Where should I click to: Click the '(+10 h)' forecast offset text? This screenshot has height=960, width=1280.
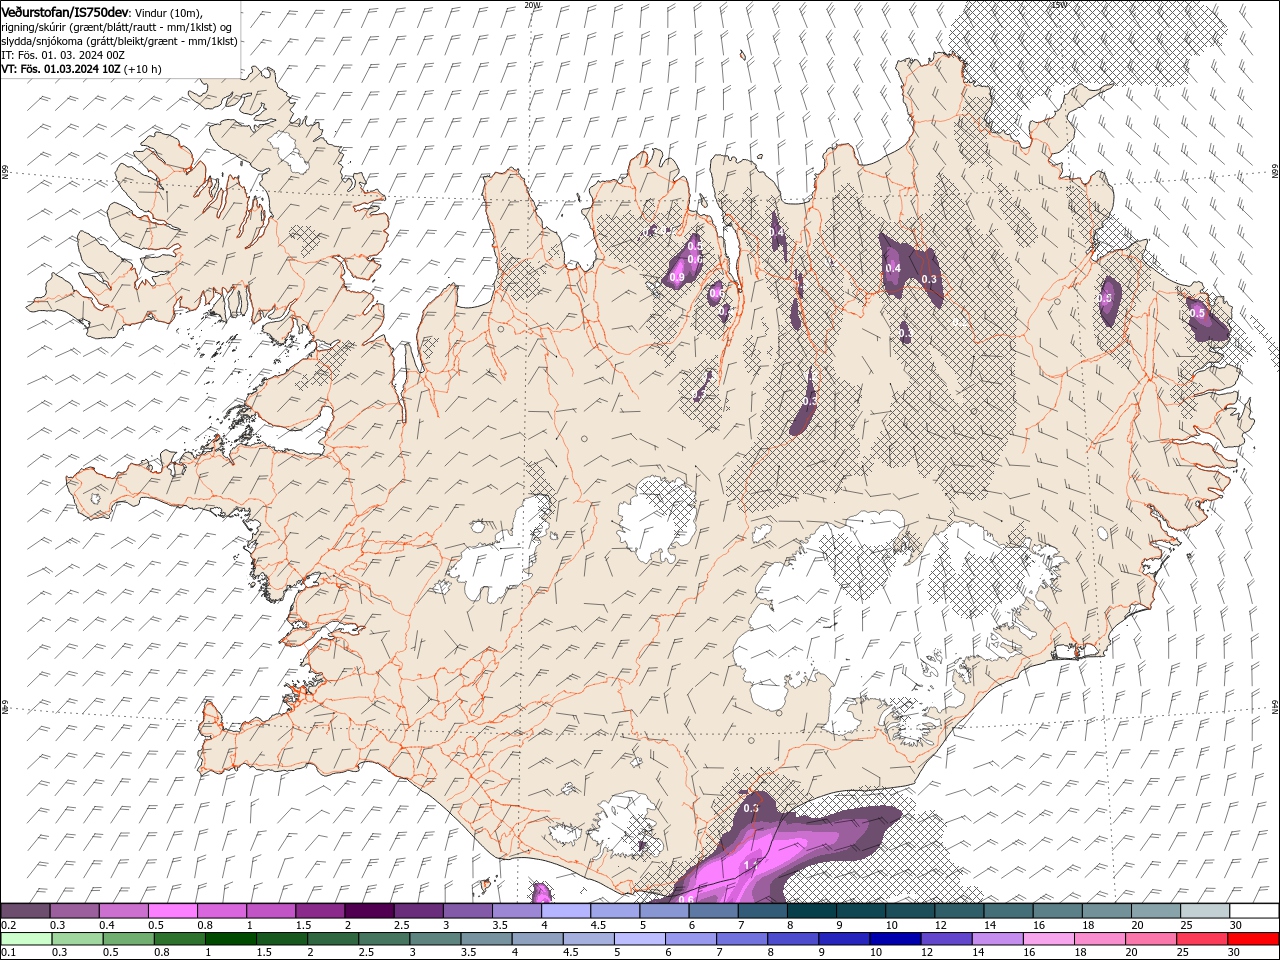pyautogui.click(x=143, y=69)
